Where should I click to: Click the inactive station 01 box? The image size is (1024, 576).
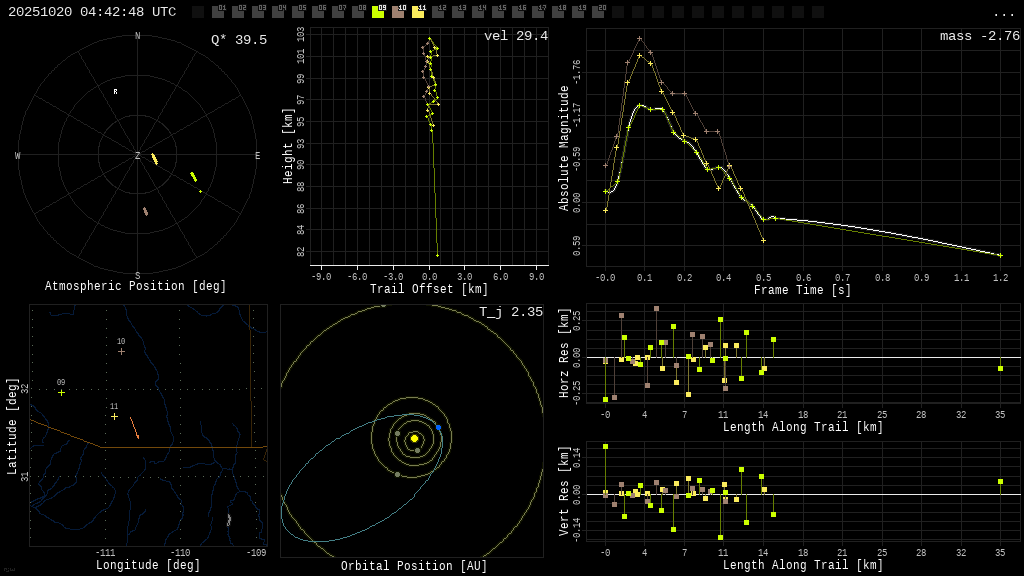pos(218,12)
